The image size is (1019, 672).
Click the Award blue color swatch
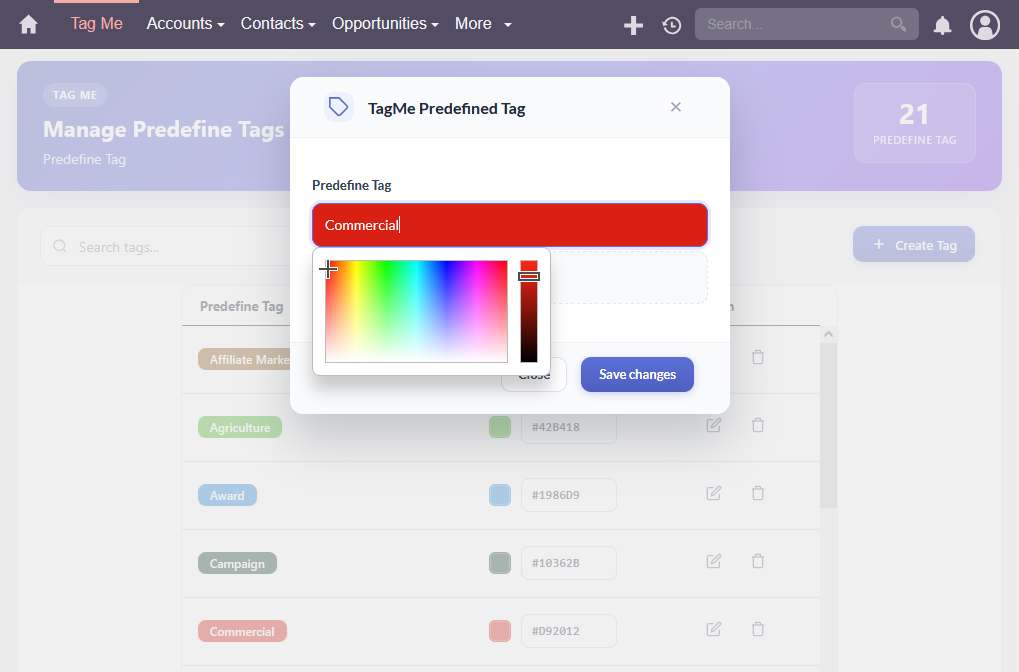coord(500,495)
